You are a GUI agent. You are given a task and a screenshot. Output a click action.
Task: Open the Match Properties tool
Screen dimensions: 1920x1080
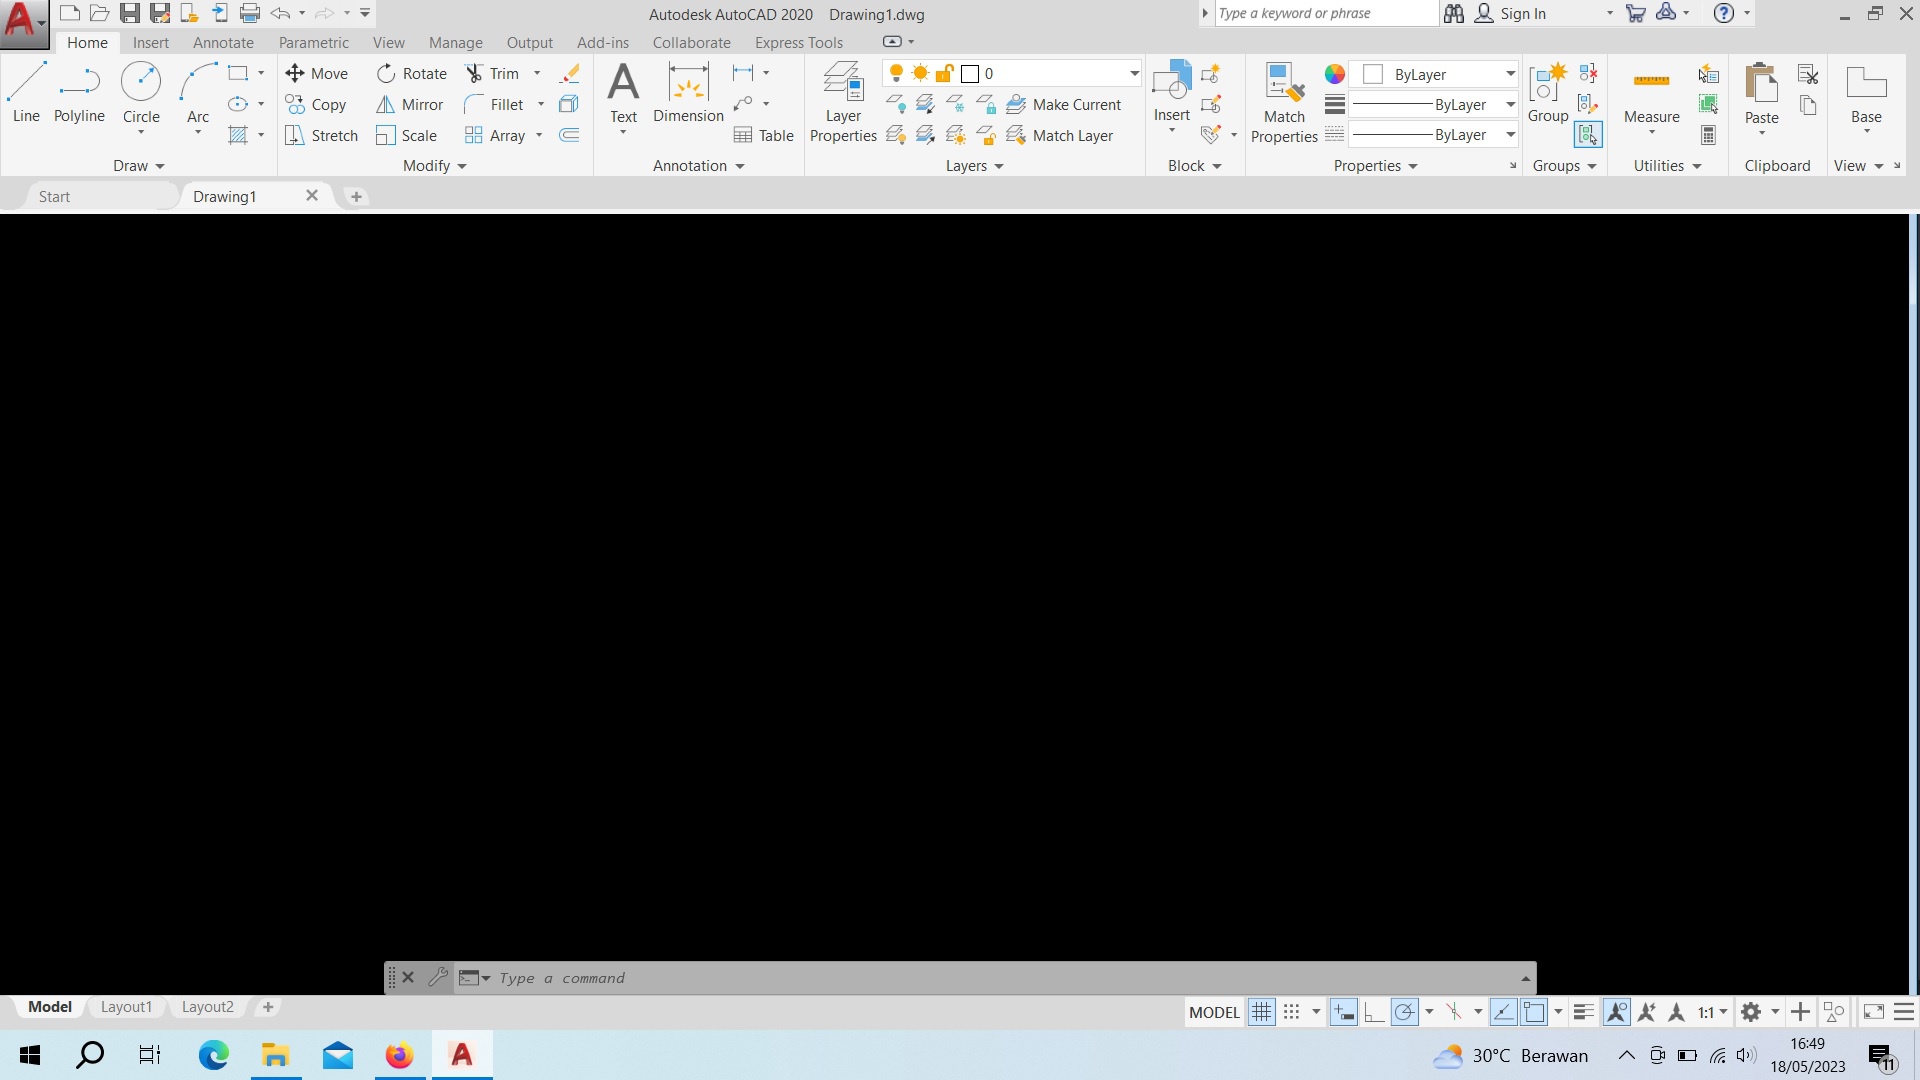(x=1284, y=102)
